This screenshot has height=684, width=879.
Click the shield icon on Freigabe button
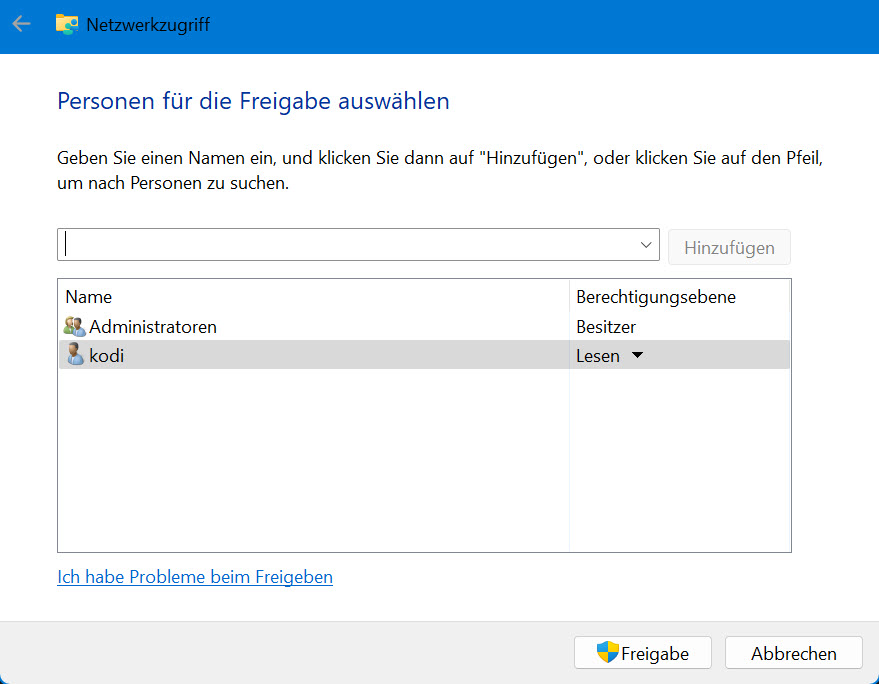[607, 653]
